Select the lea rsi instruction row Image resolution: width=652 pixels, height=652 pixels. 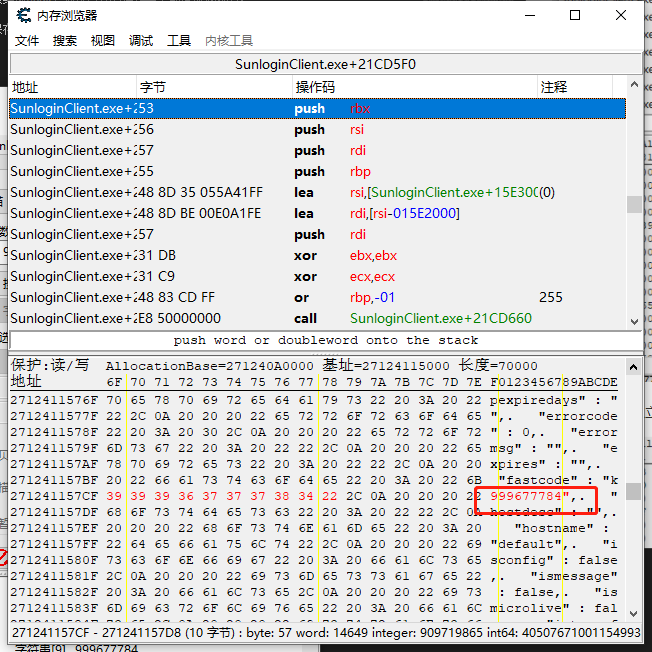[318, 193]
